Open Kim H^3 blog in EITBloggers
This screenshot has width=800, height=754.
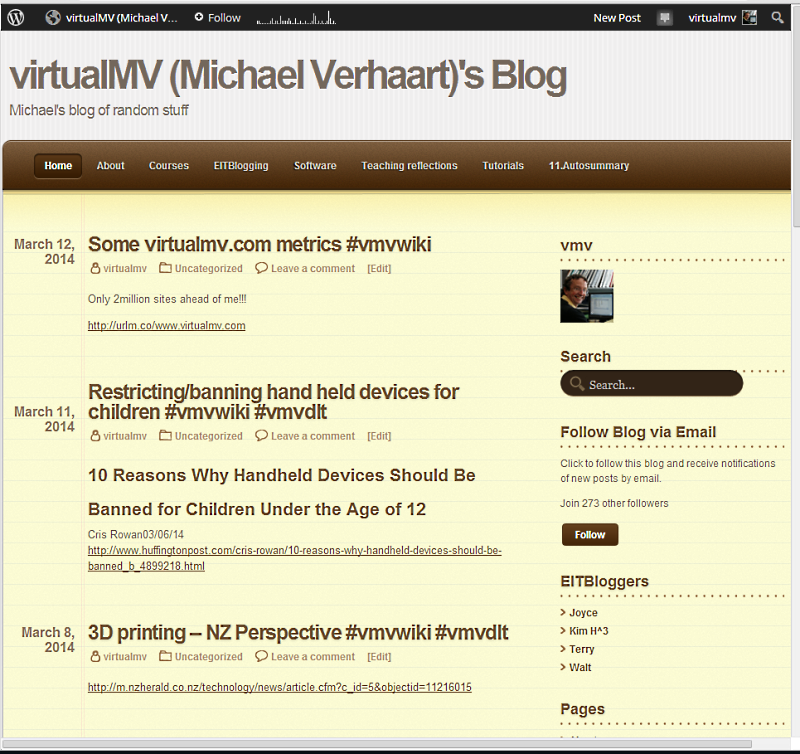(x=589, y=631)
